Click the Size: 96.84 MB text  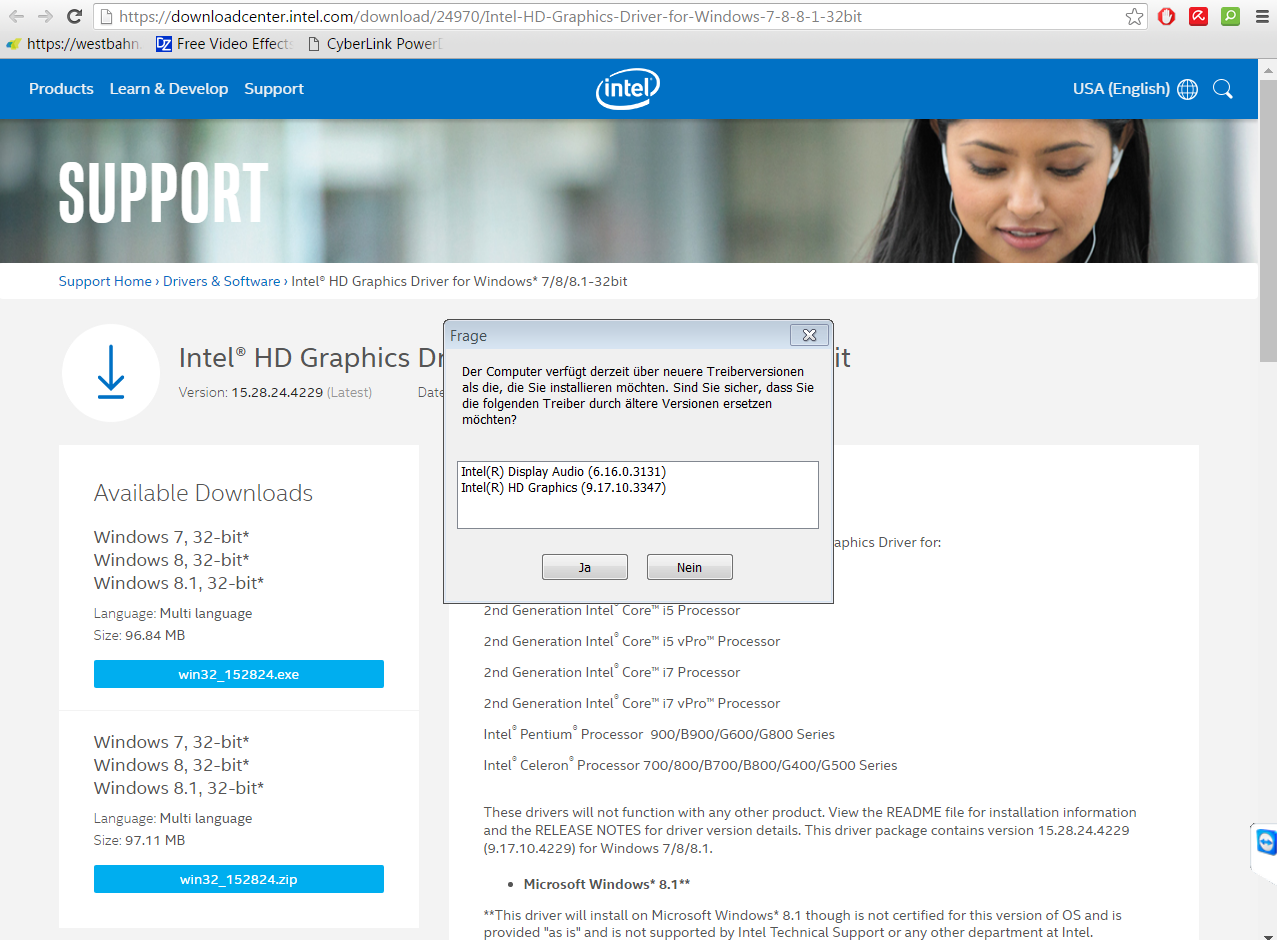(139, 635)
